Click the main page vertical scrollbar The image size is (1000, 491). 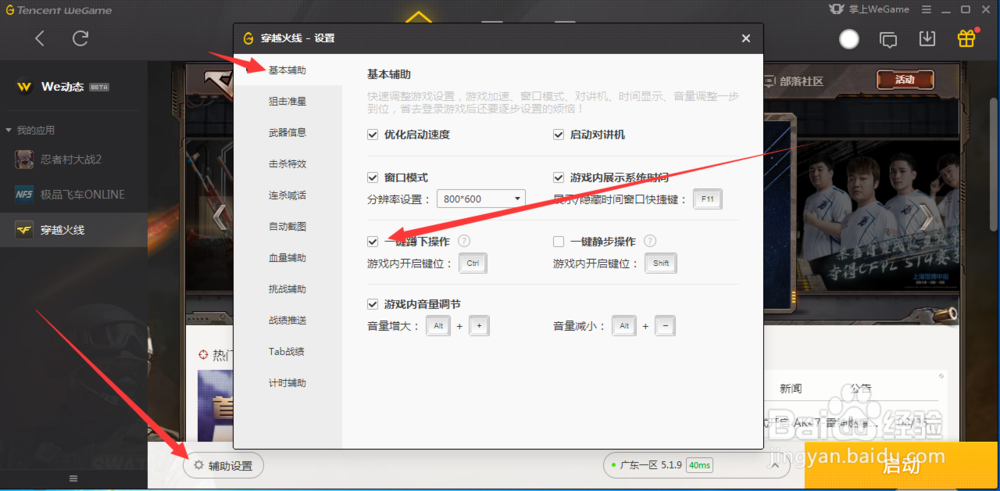994,163
